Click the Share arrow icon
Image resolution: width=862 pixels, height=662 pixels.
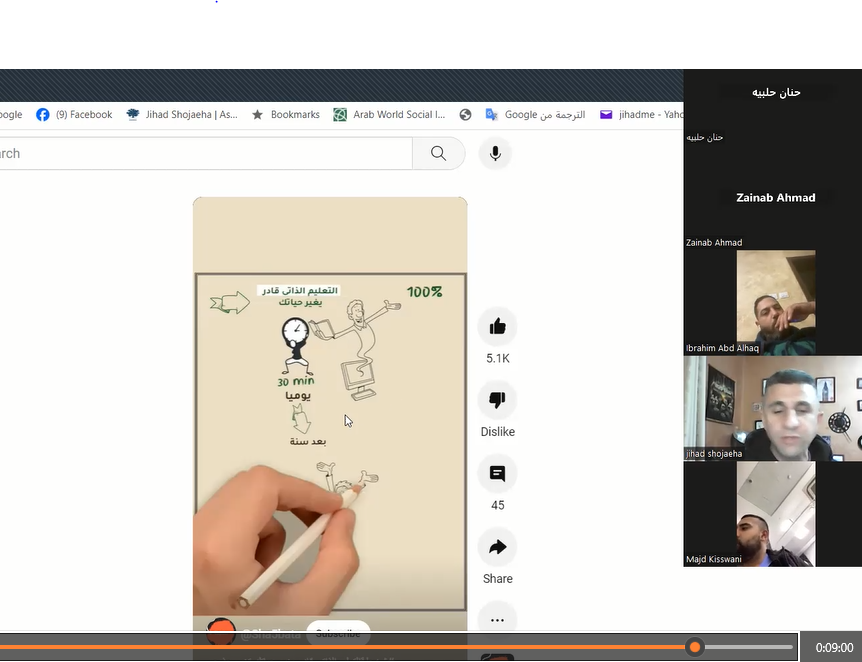click(x=497, y=547)
